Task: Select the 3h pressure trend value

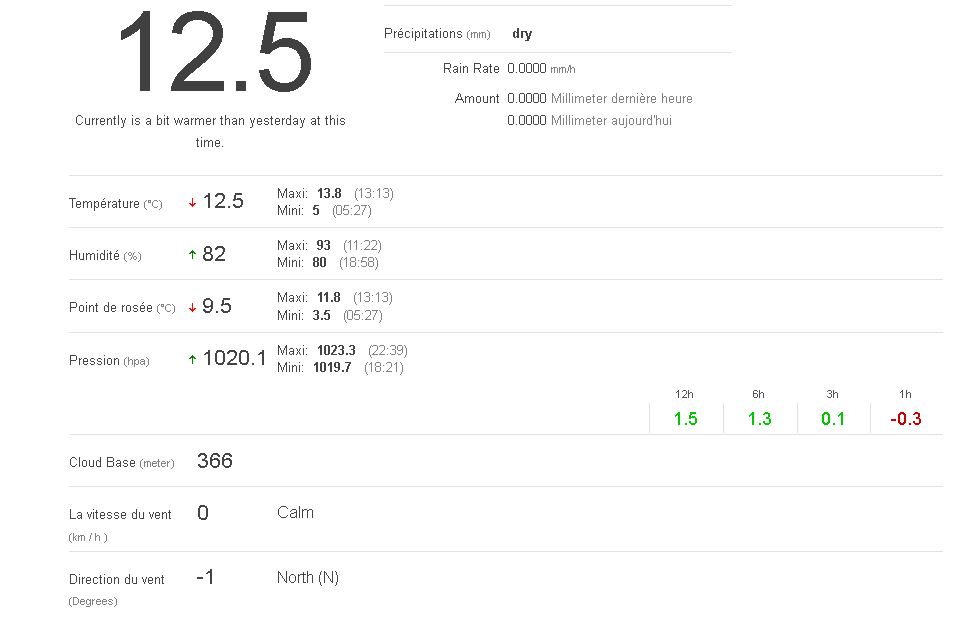Action: [833, 419]
